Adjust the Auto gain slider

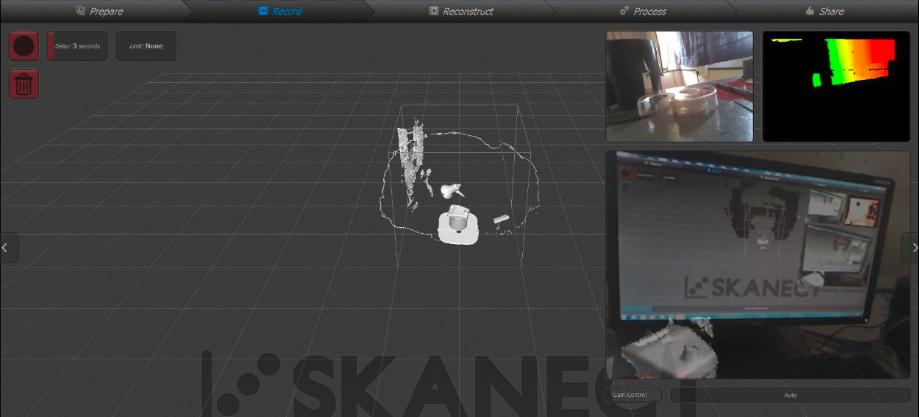click(790, 395)
